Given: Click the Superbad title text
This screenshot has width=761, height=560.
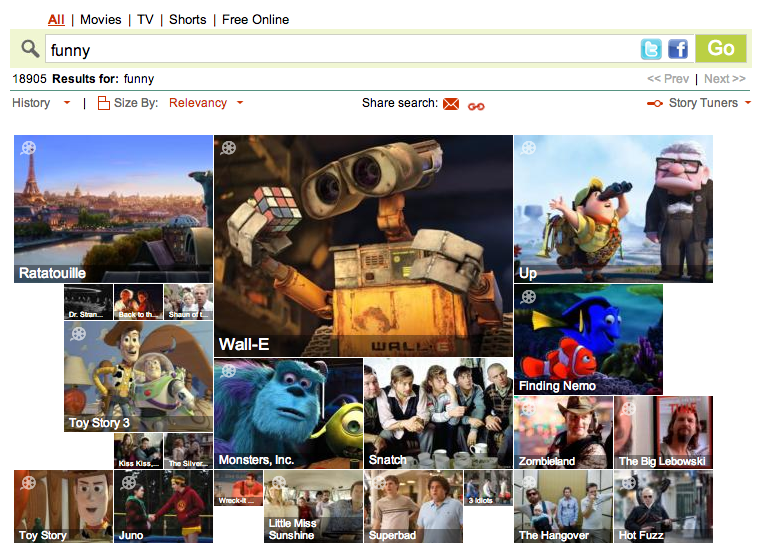Looking at the screenshot, I should [392, 535].
